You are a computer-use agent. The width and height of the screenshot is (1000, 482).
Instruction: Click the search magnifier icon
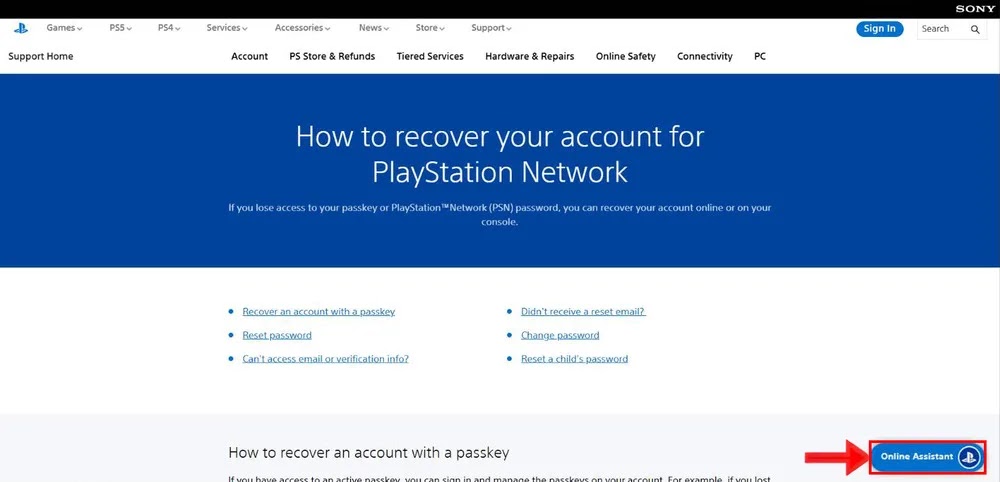click(x=975, y=29)
